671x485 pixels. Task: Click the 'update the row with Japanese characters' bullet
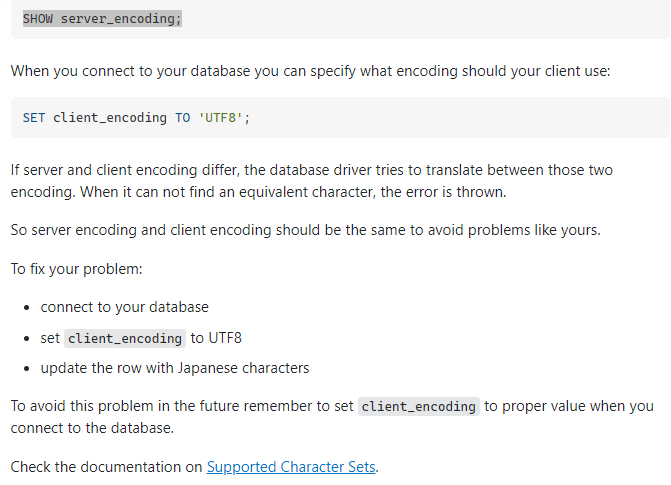point(175,368)
